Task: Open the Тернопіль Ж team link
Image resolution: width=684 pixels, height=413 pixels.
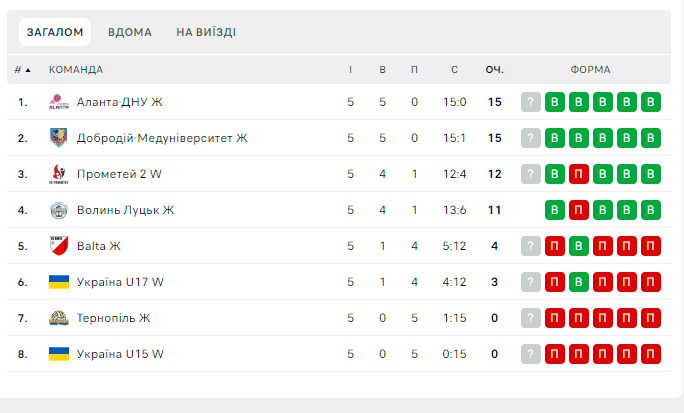Action: point(113,318)
